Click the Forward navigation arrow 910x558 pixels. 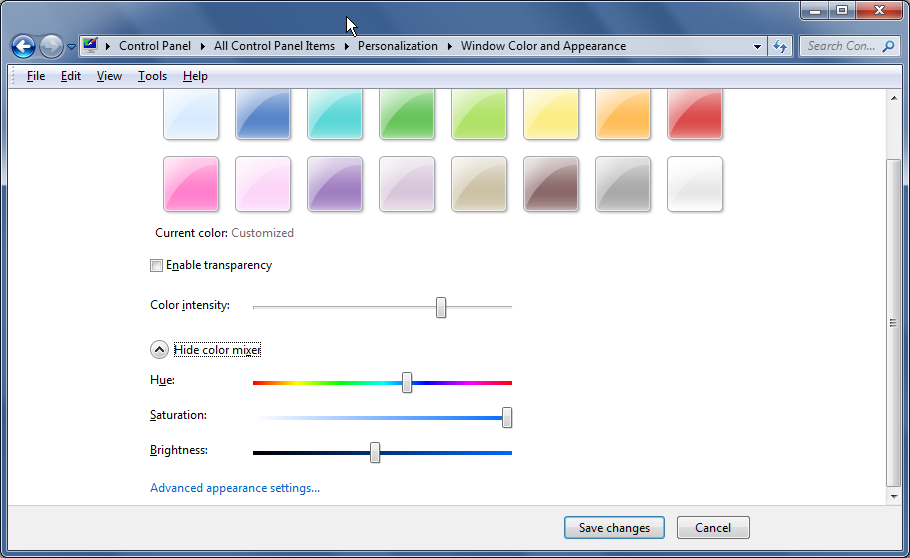[51, 46]
